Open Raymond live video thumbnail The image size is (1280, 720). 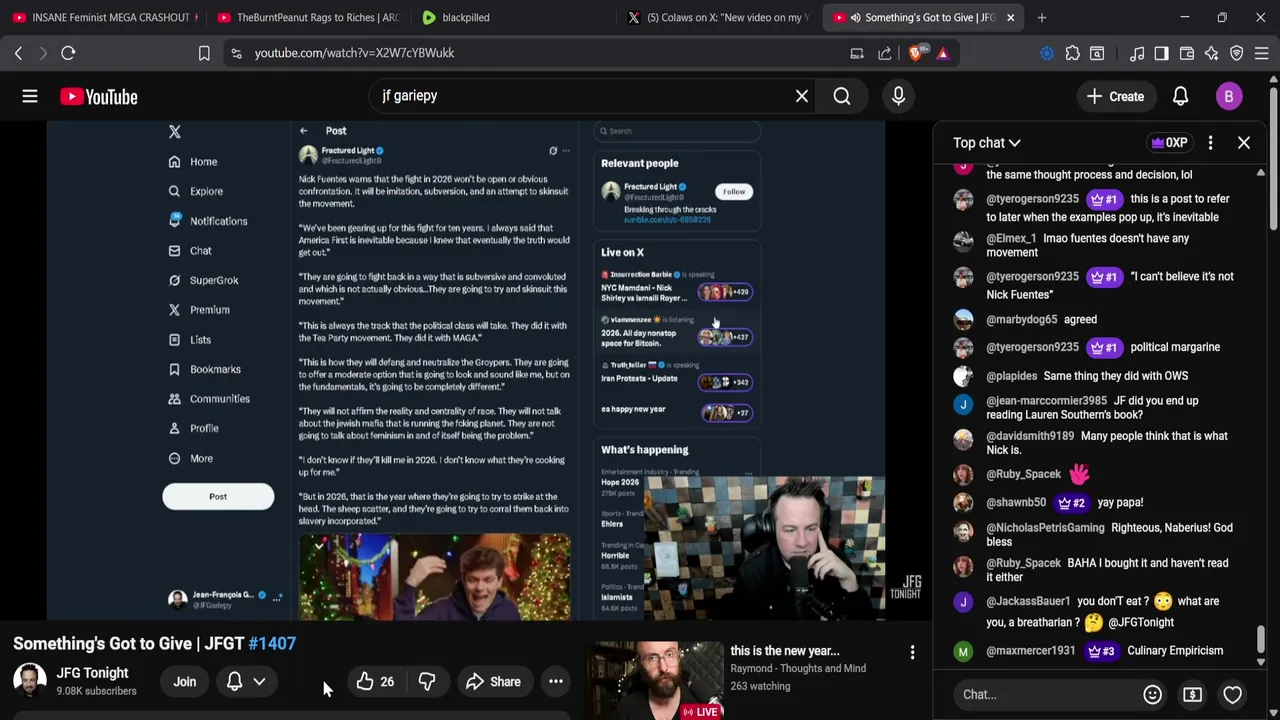coord(654,680)
